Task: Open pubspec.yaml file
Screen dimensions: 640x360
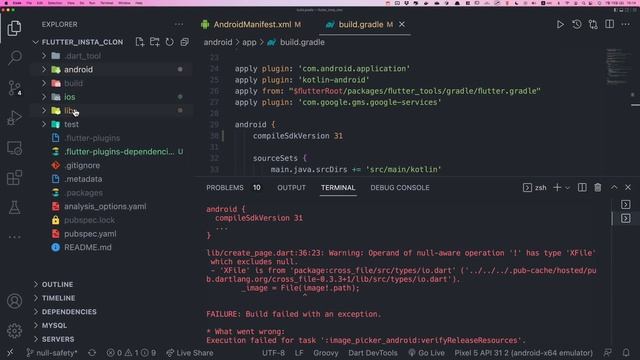Action: click(x=90, y=234)
